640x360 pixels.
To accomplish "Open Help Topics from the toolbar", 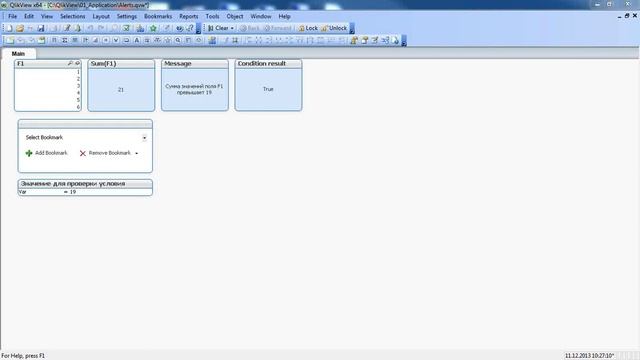I will 180,28.
